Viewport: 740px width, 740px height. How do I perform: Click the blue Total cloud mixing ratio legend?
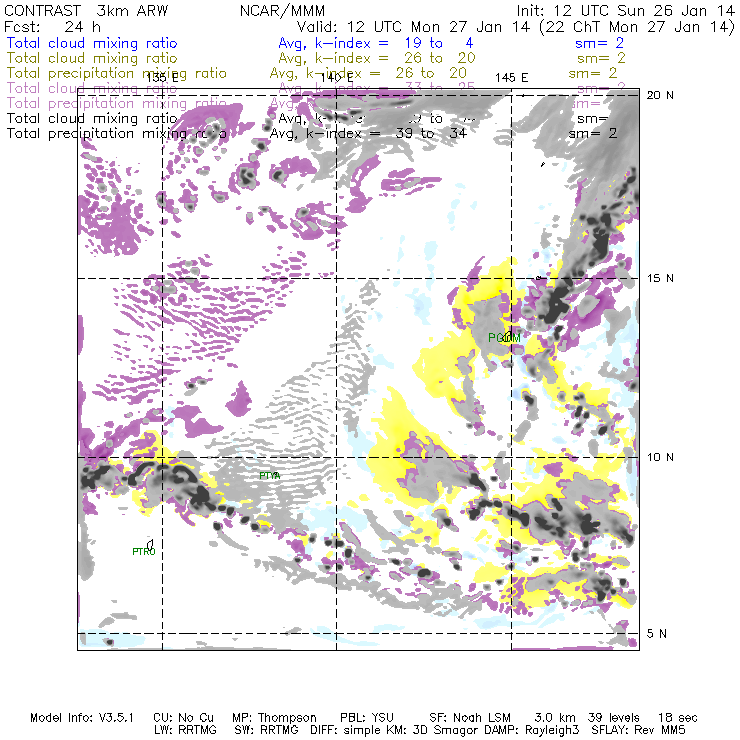pyautogui.click(x=92, y=43)
